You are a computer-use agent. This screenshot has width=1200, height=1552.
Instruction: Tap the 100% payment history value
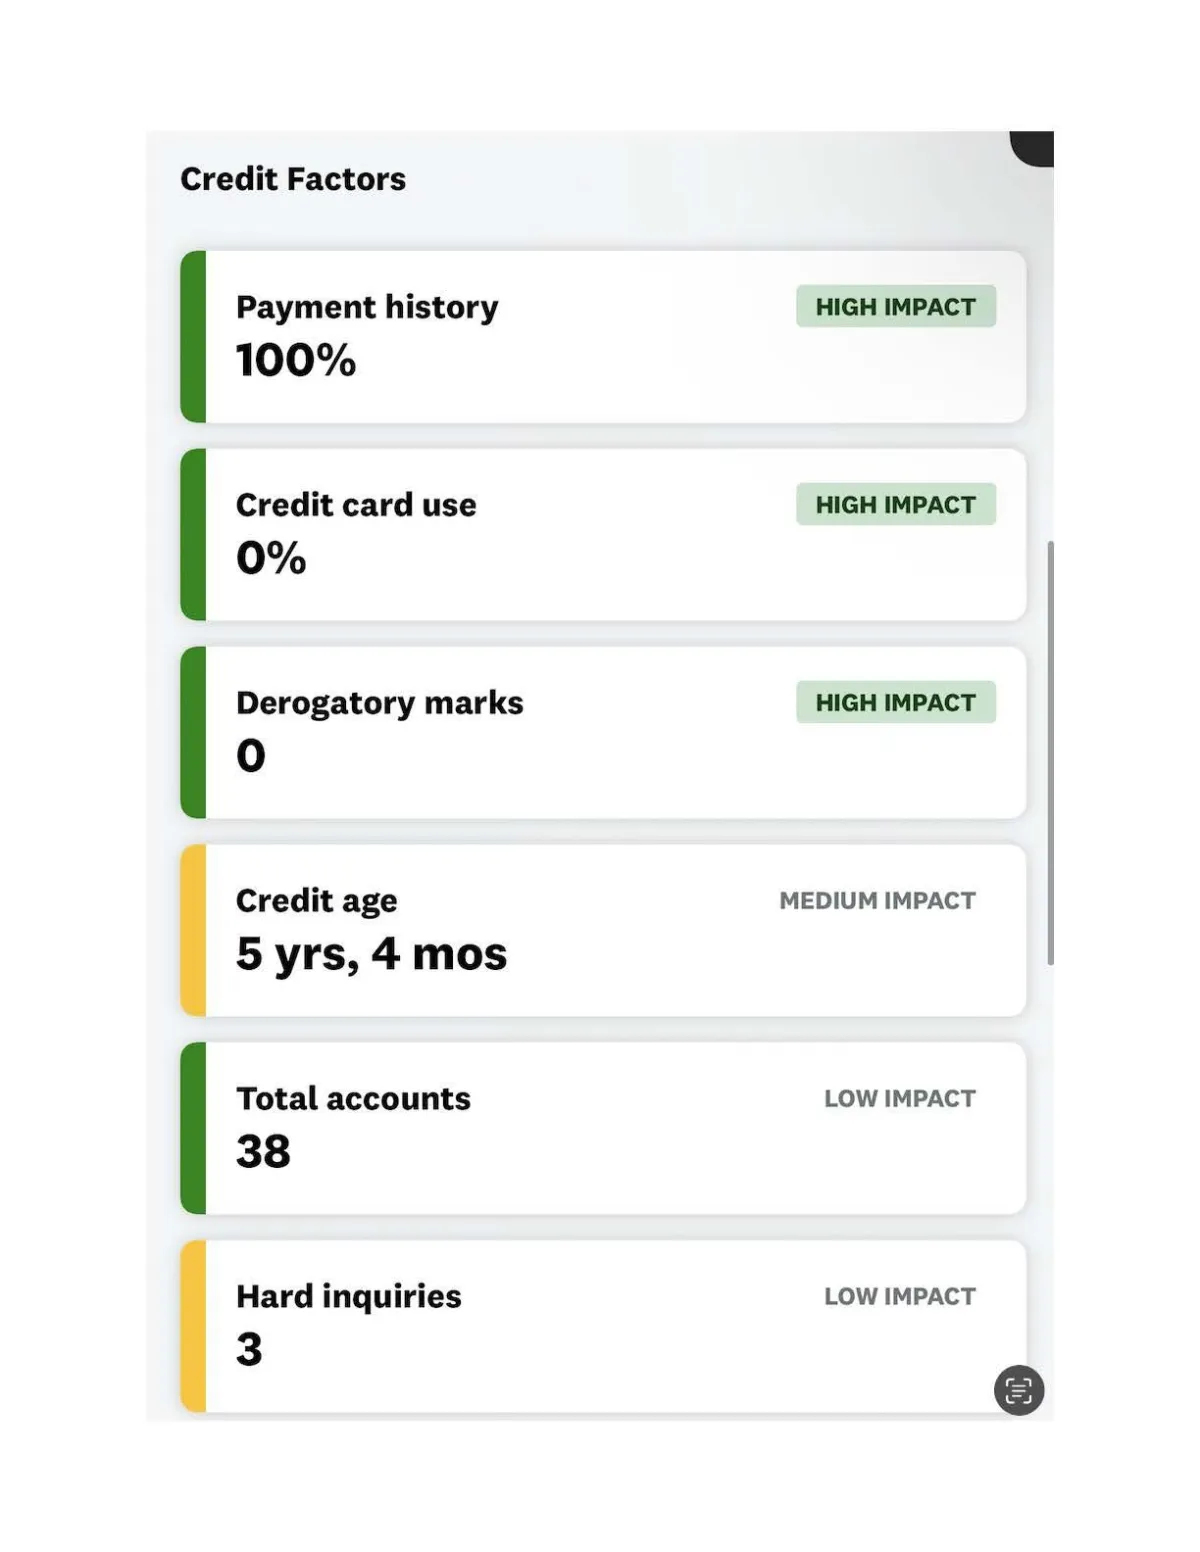[296, 360]
